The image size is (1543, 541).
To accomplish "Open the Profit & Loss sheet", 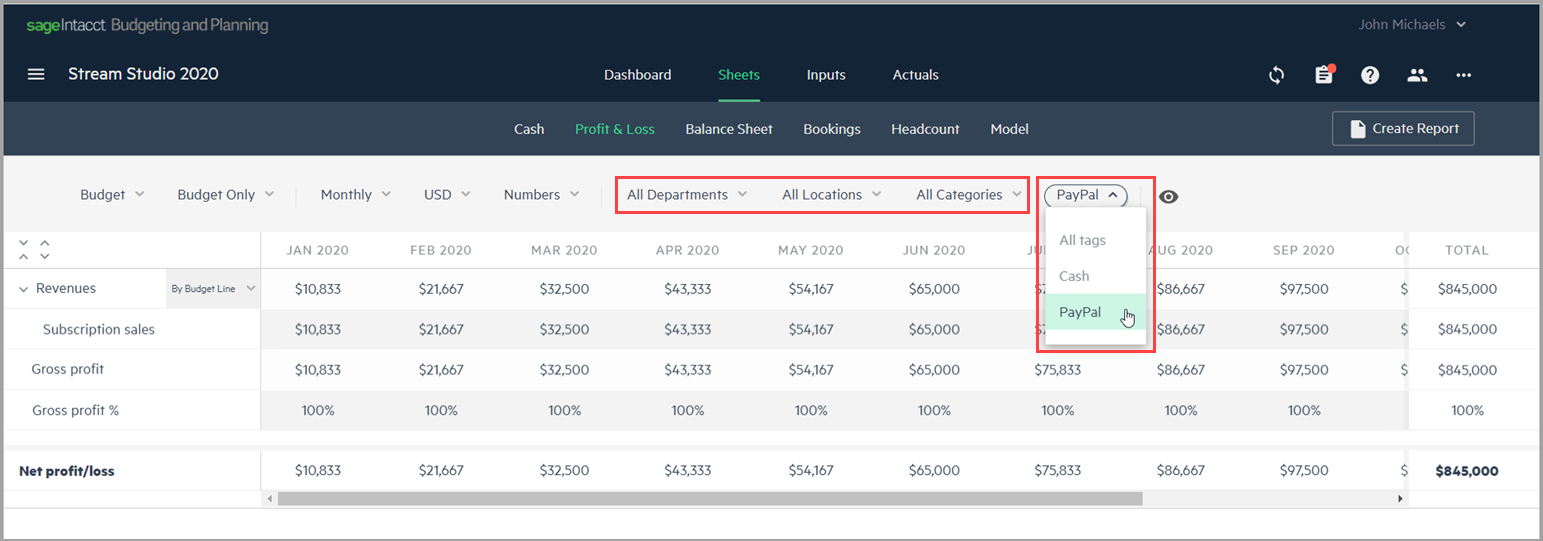I will [x=615, y=129].
